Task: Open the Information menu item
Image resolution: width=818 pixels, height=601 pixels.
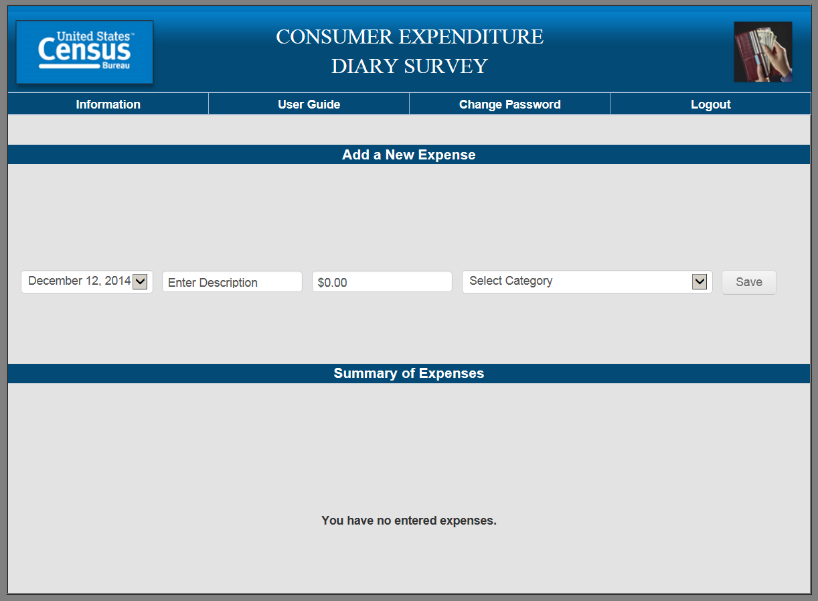Action: (x=108, y=104)
